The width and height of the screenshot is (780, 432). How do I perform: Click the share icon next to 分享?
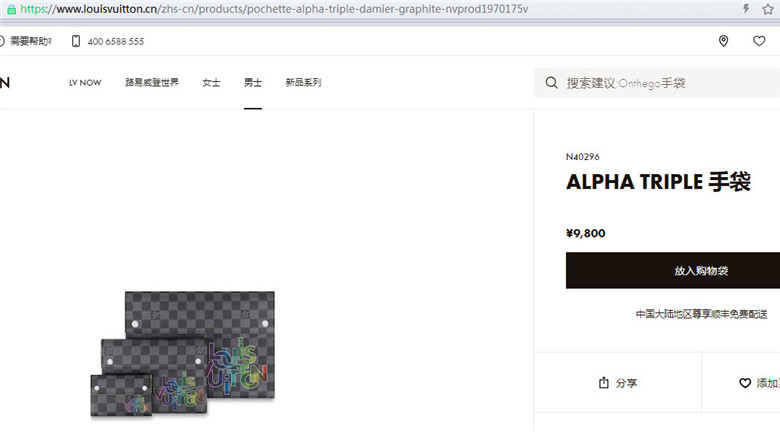603,382
